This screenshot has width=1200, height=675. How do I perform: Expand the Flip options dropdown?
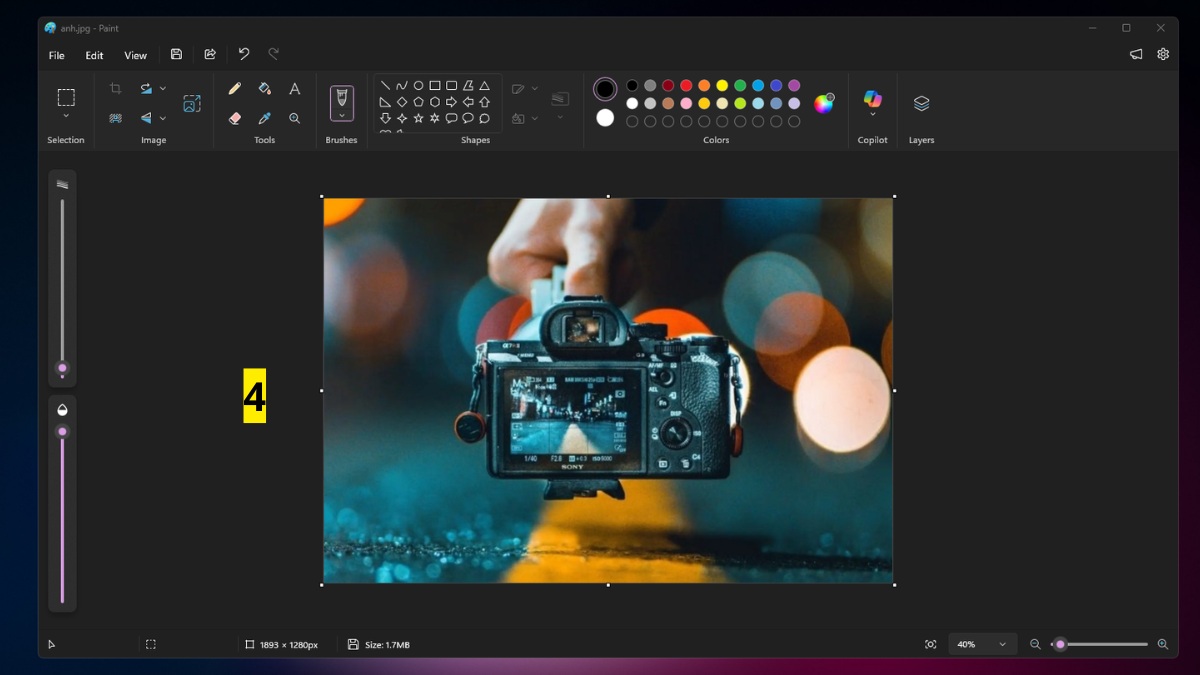point(163,118)
